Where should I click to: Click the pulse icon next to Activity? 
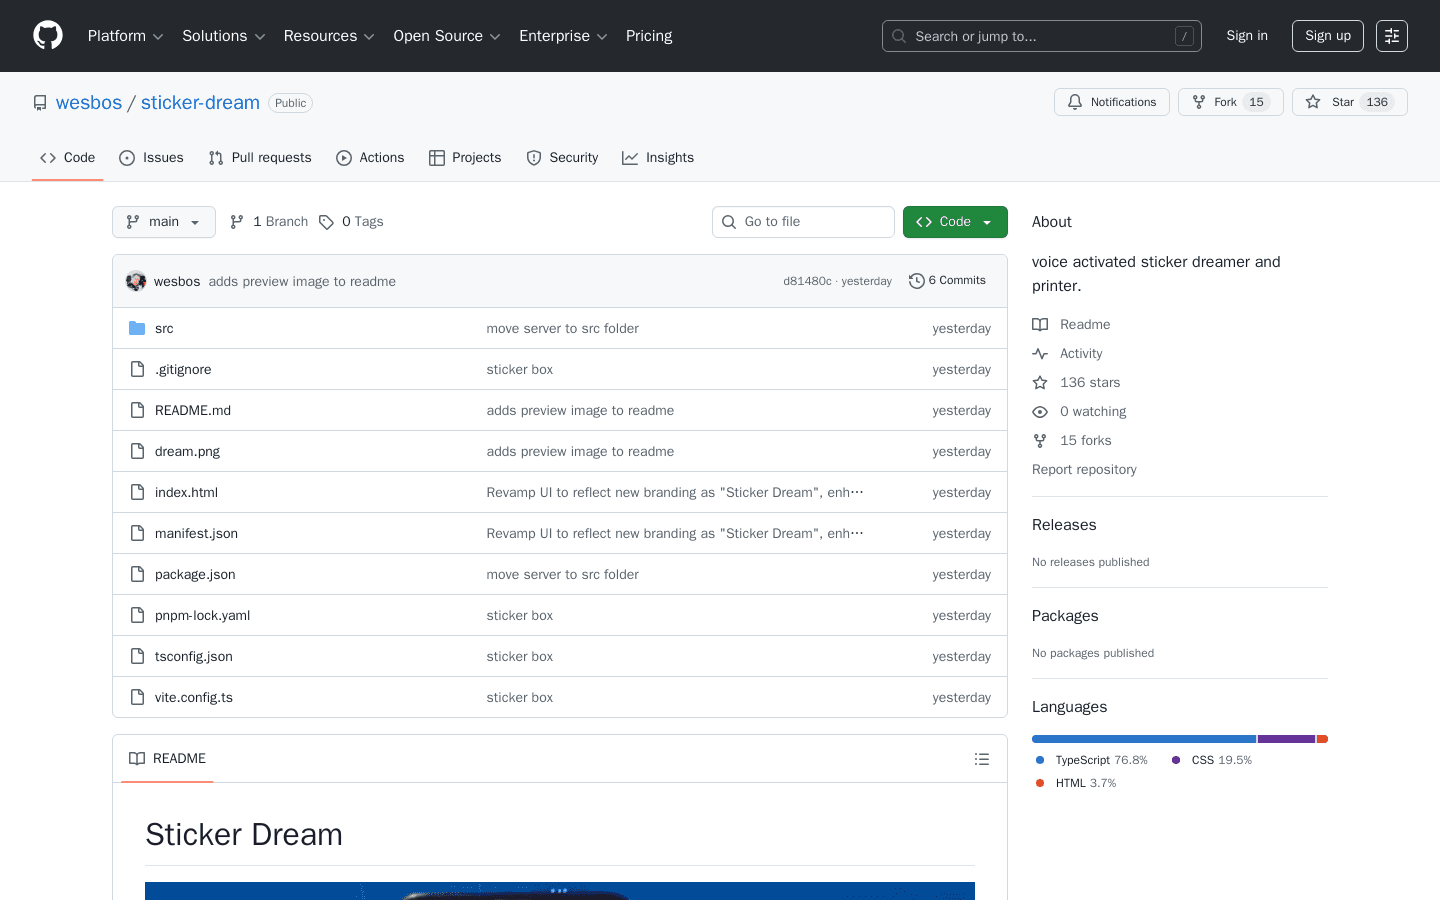click(x=1040, y=353)
